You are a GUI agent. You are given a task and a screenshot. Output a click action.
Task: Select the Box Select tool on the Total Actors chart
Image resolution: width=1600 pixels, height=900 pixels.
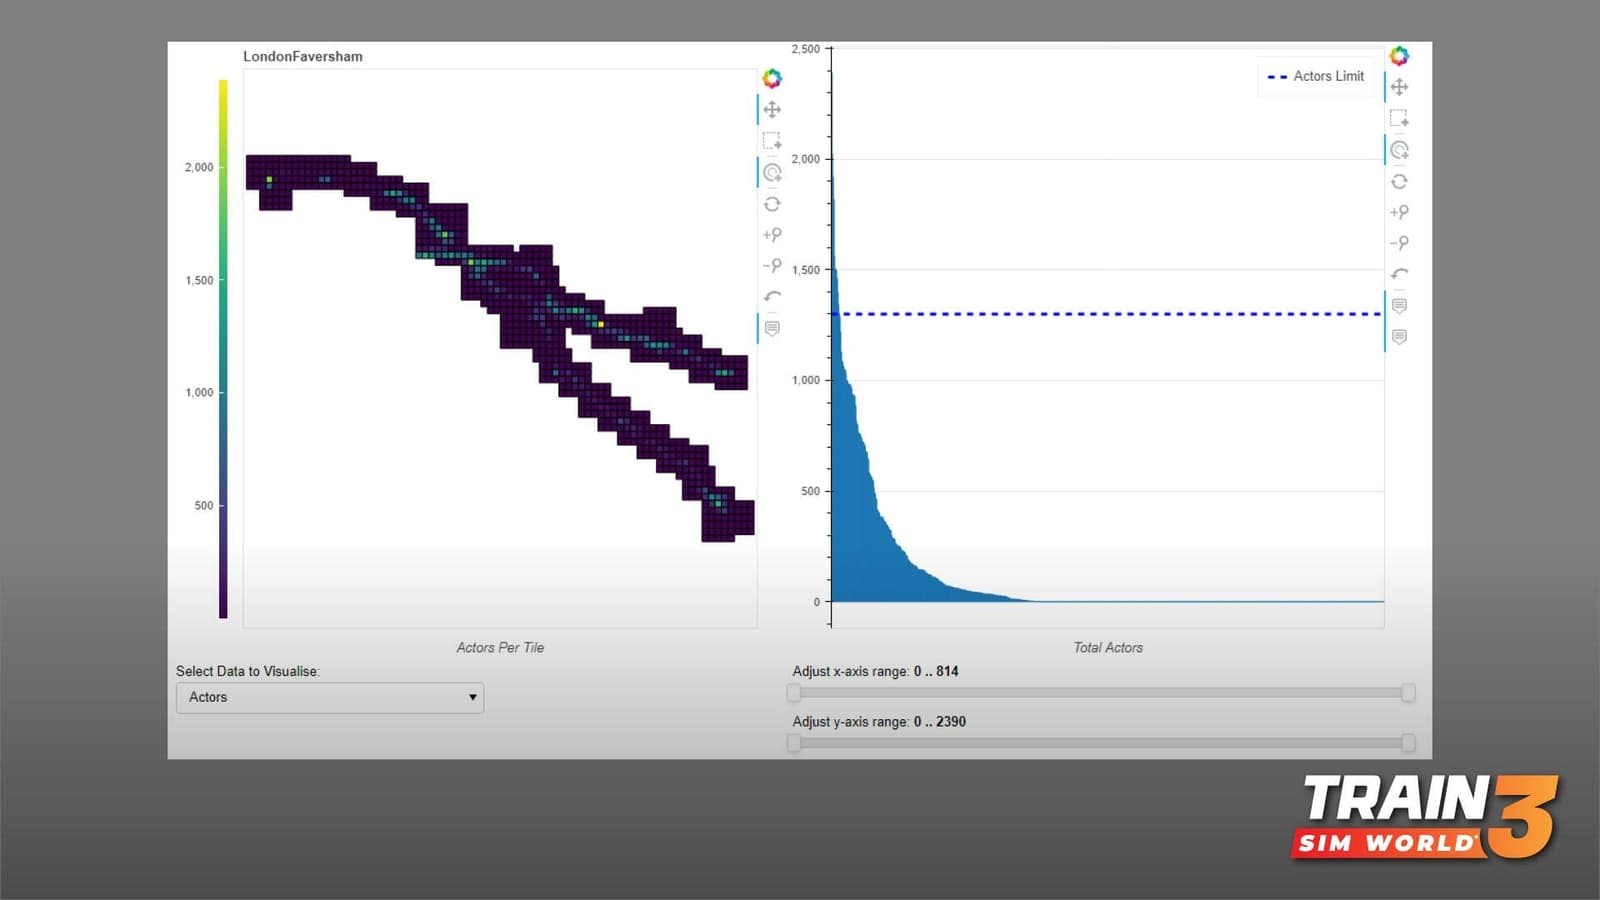[1399, 118]
